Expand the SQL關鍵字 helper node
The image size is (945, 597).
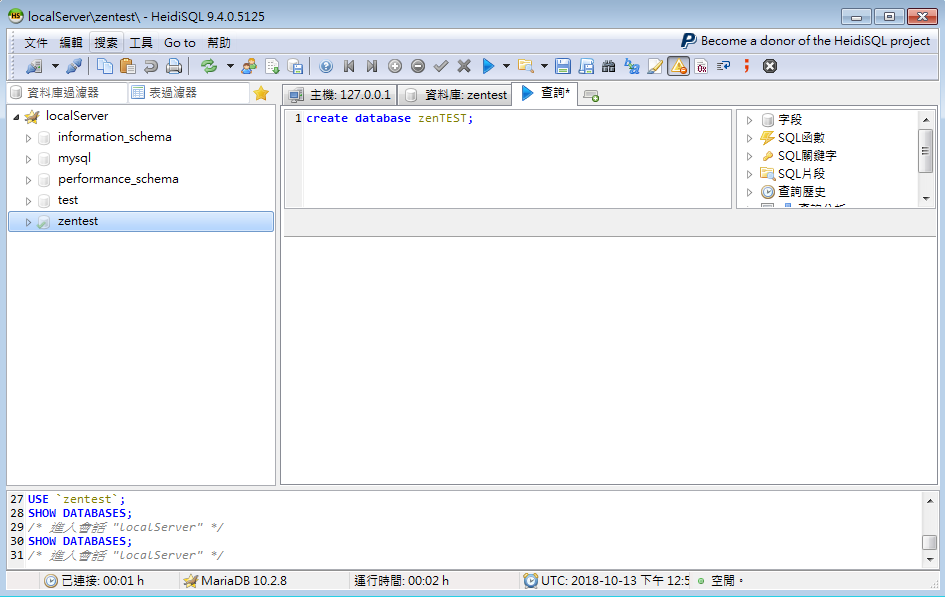749,157
